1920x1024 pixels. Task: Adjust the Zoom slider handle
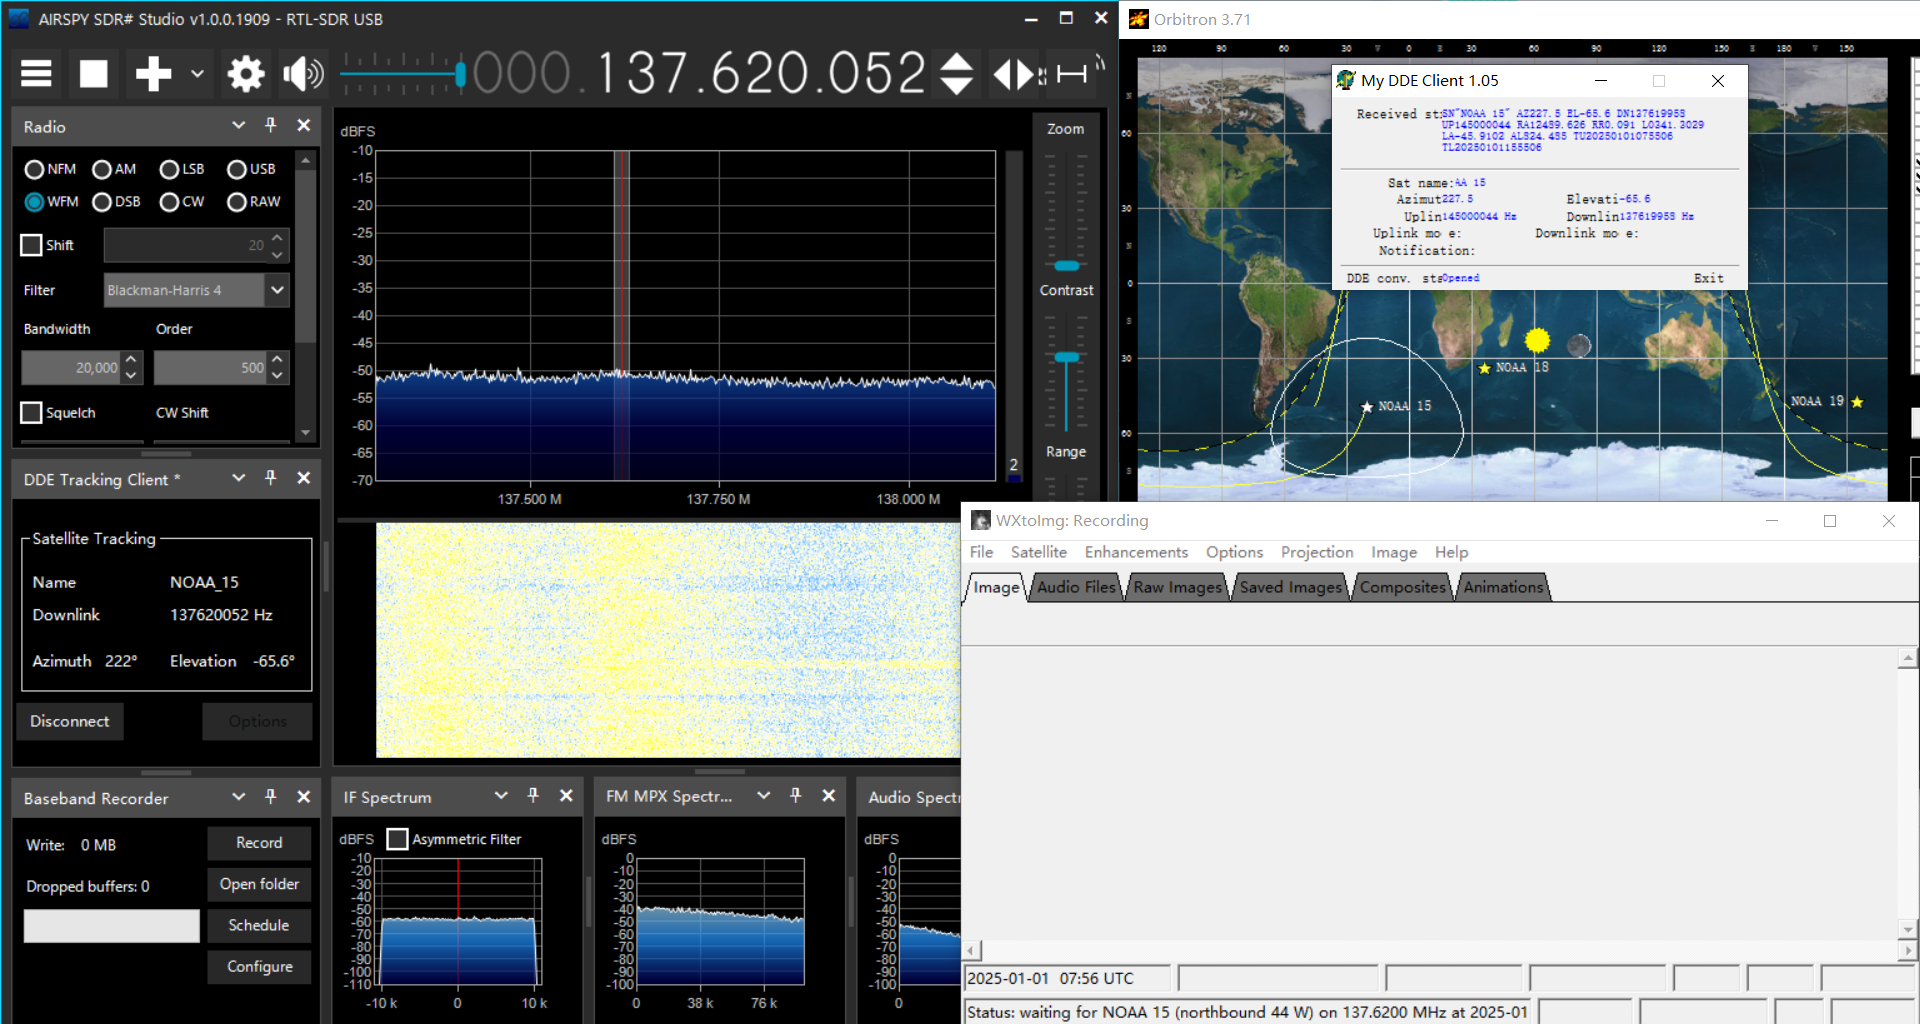1067,266
